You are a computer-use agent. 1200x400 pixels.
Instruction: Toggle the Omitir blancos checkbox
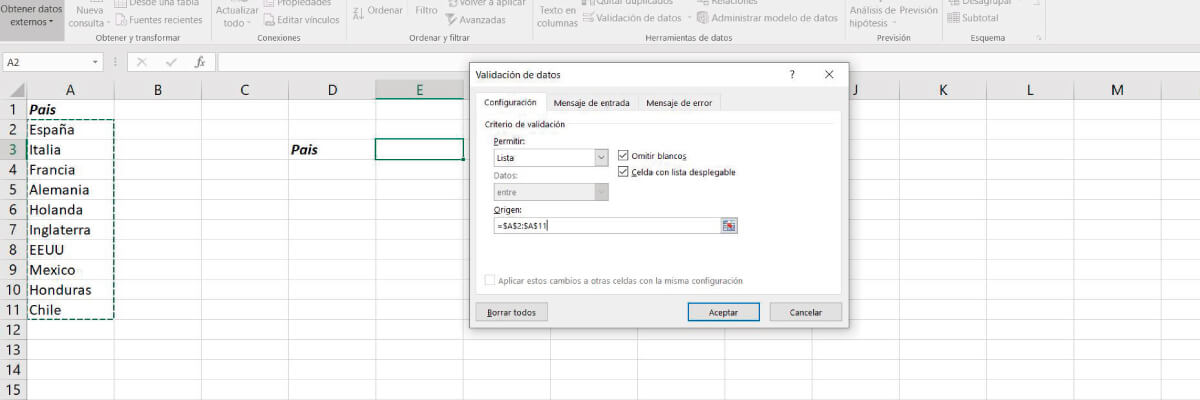[x=625, y=156]
